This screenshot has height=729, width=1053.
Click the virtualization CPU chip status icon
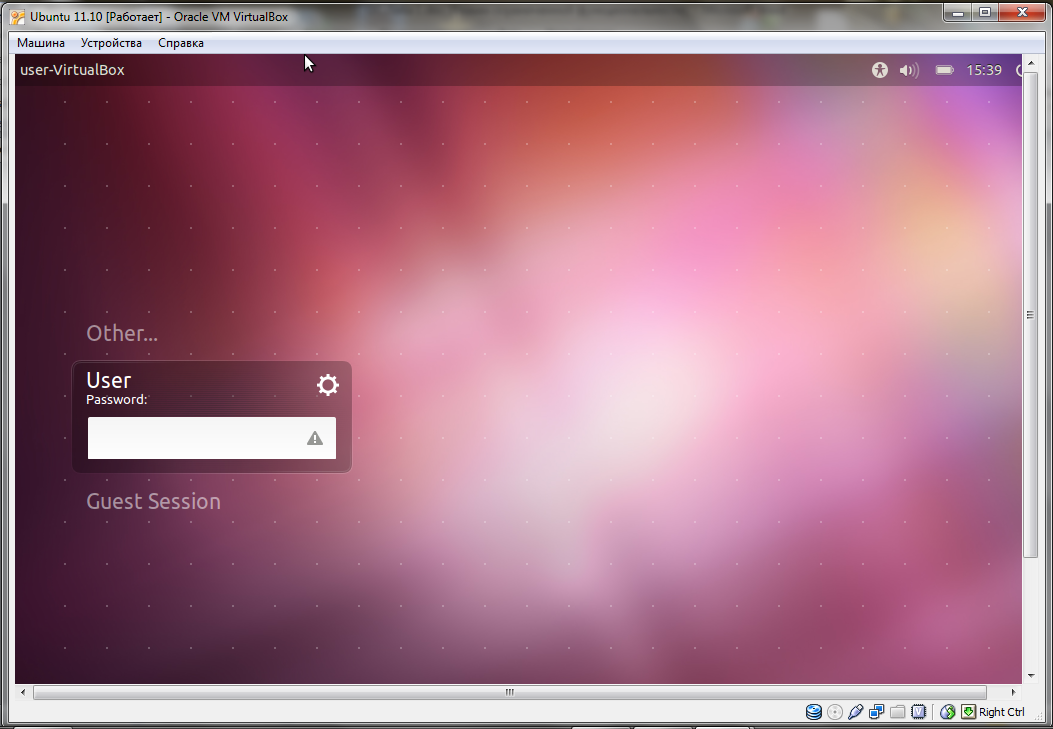[918, 712]
